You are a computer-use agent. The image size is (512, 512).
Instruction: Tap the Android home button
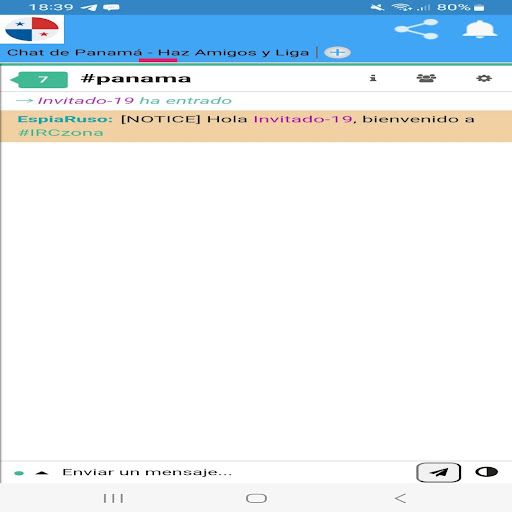point(256,498)
